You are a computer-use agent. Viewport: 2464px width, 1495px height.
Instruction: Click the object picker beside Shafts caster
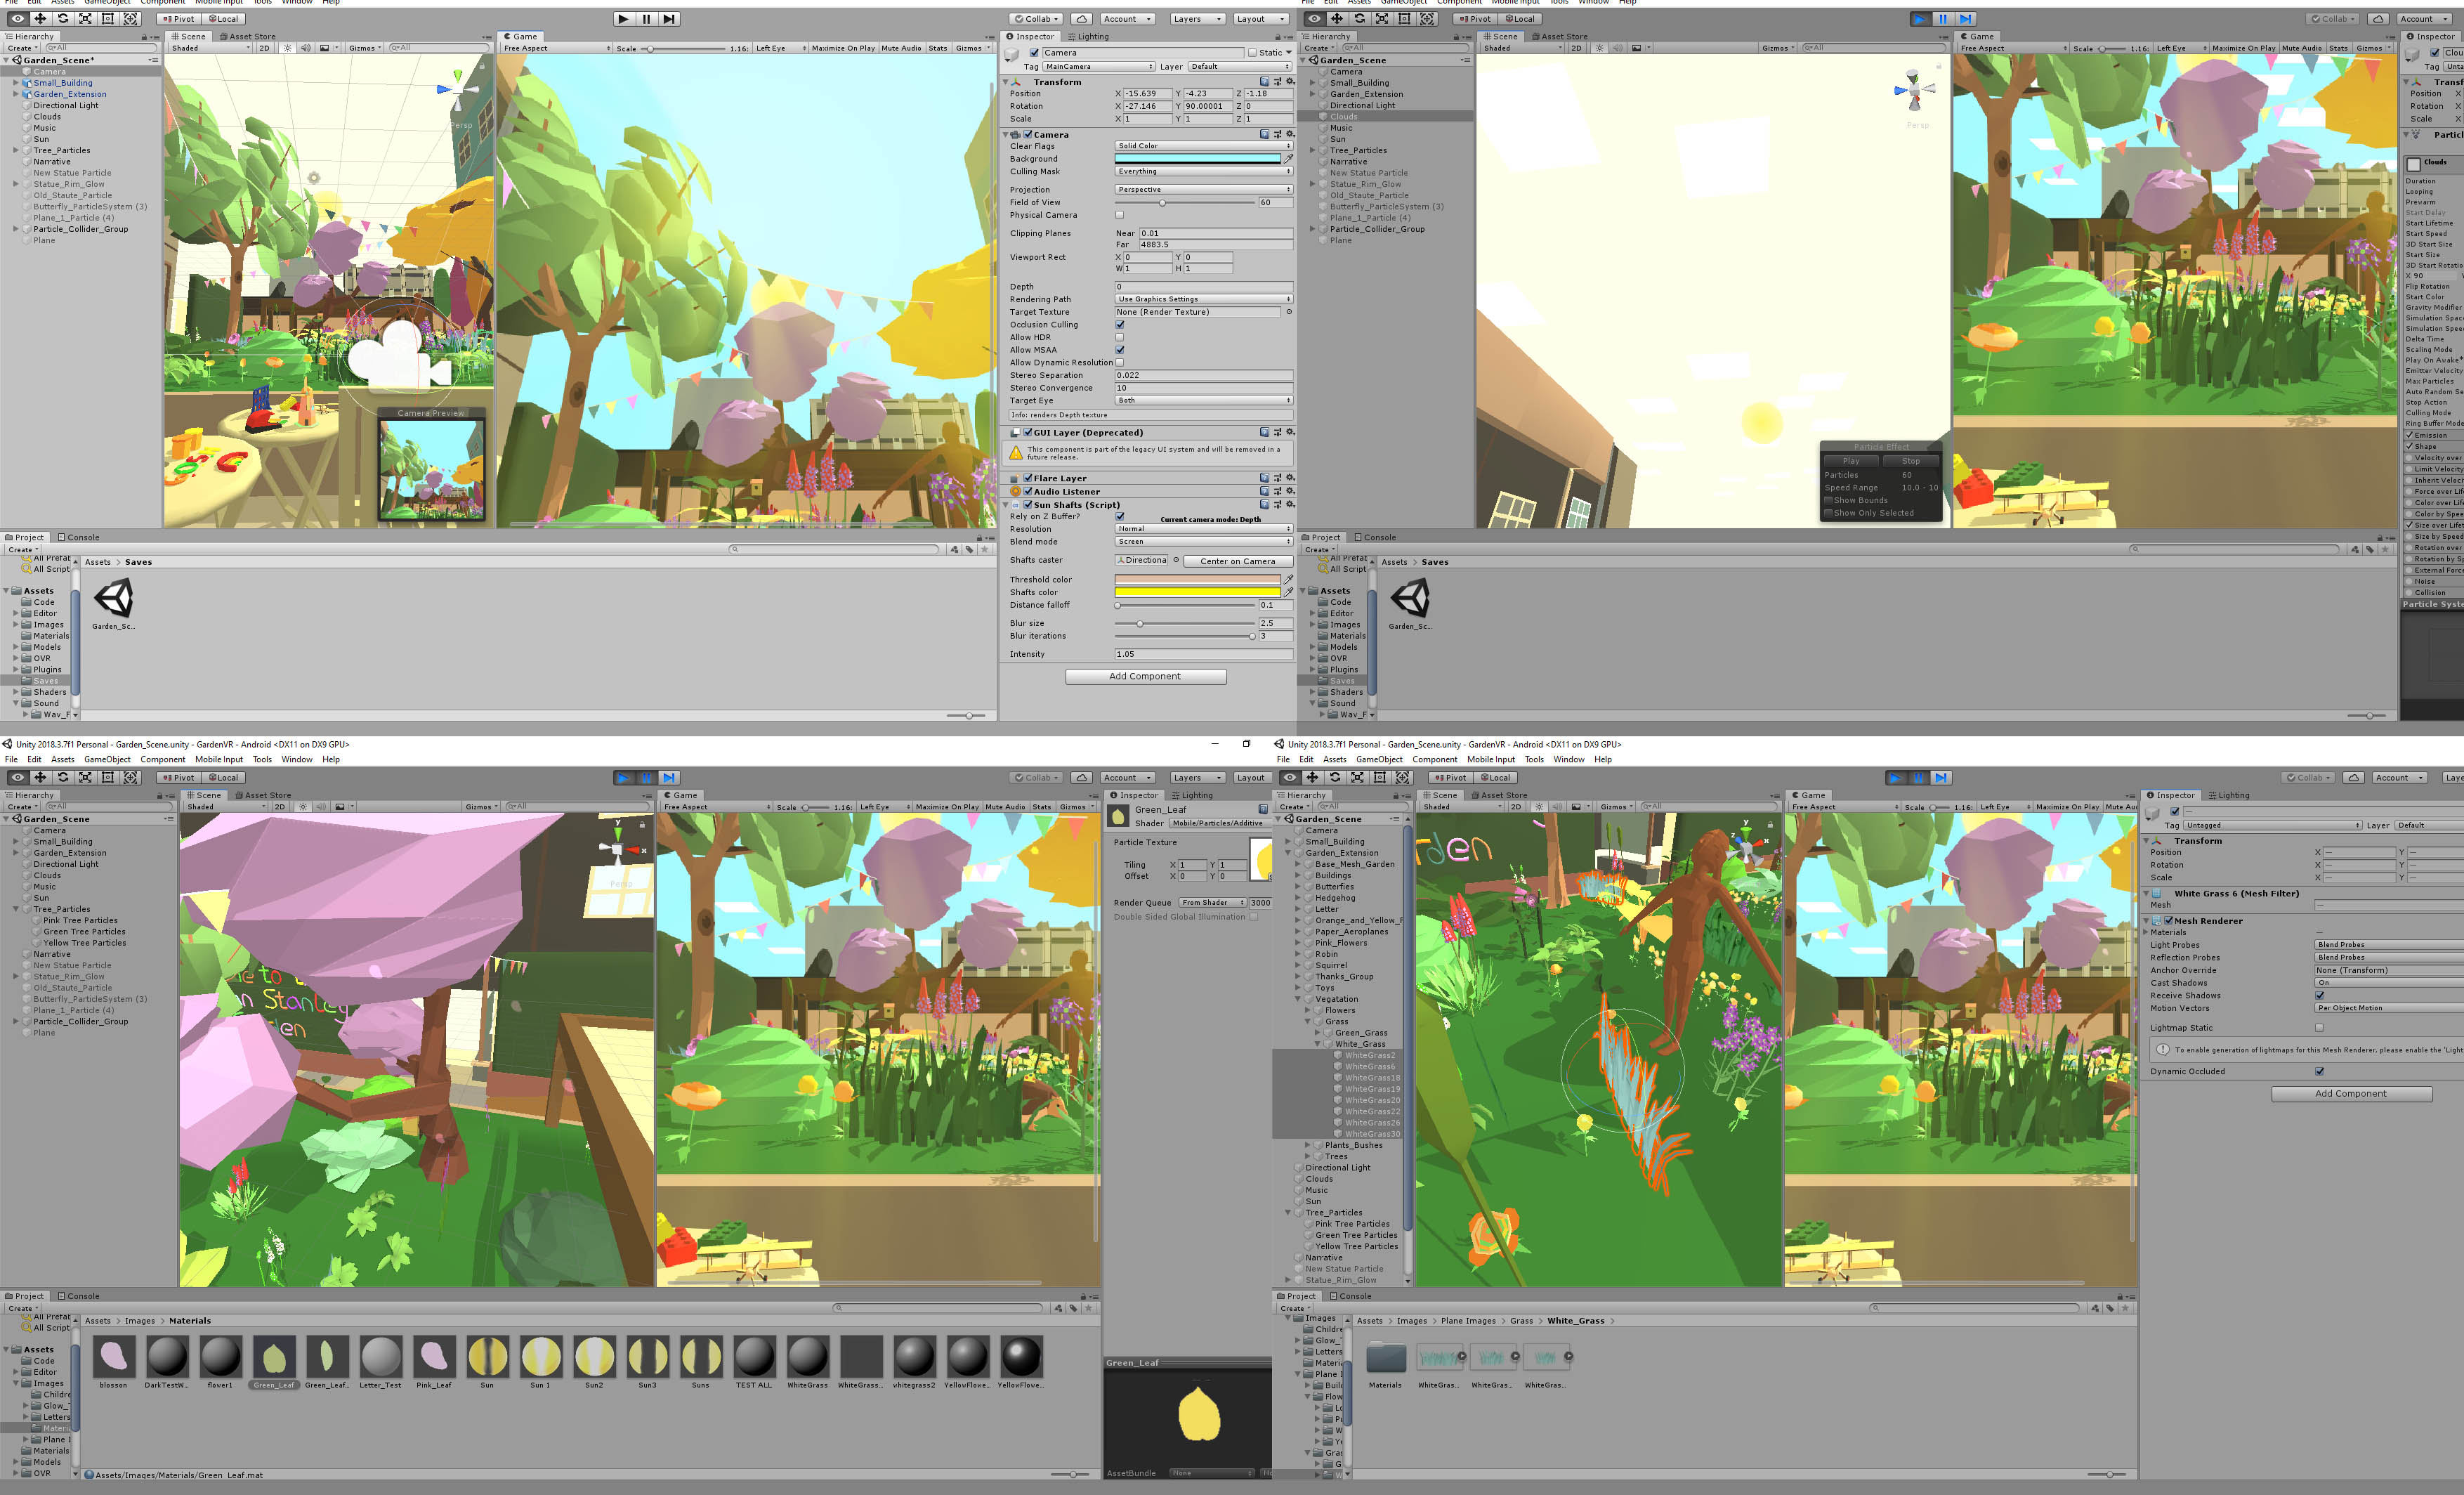(x=1176, y=560)
